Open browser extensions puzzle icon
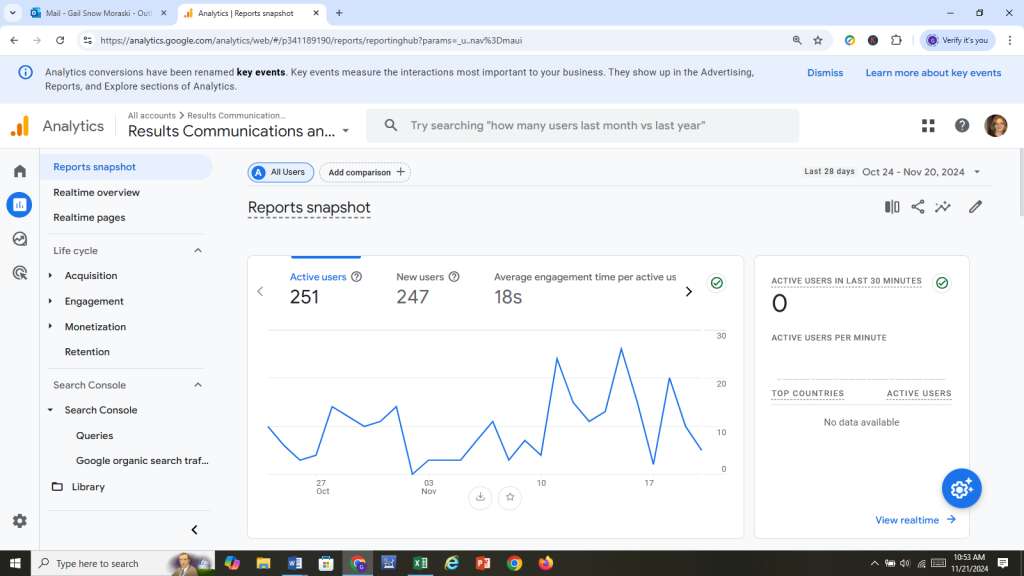The height and width of the screenshot is (576, 1024). click(896, 40)
